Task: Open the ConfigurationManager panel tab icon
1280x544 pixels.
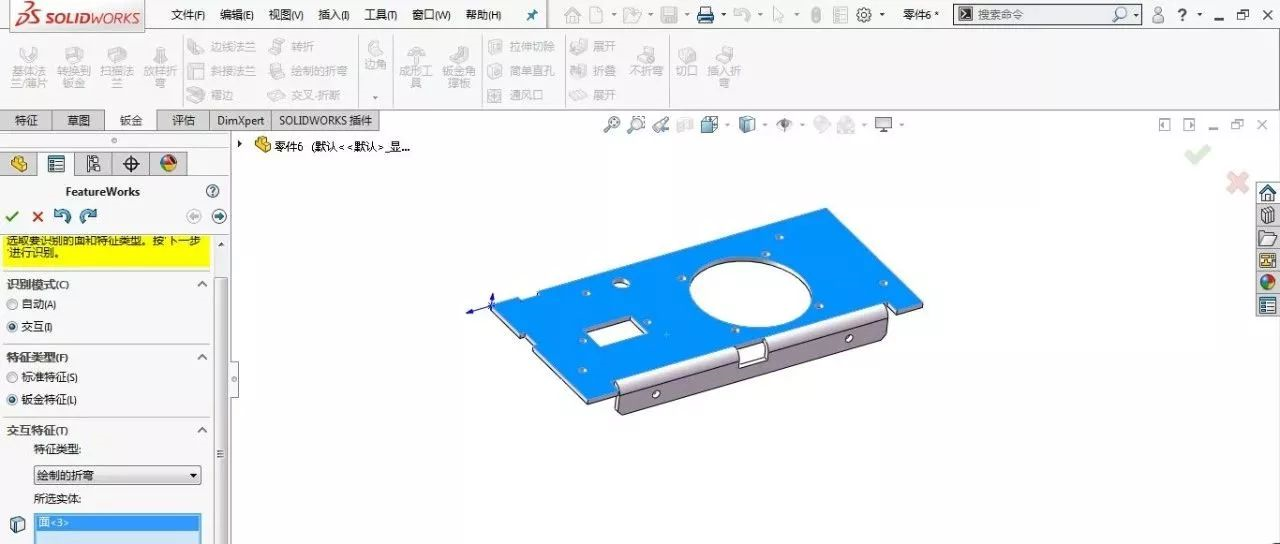Action: pos(93,164)
